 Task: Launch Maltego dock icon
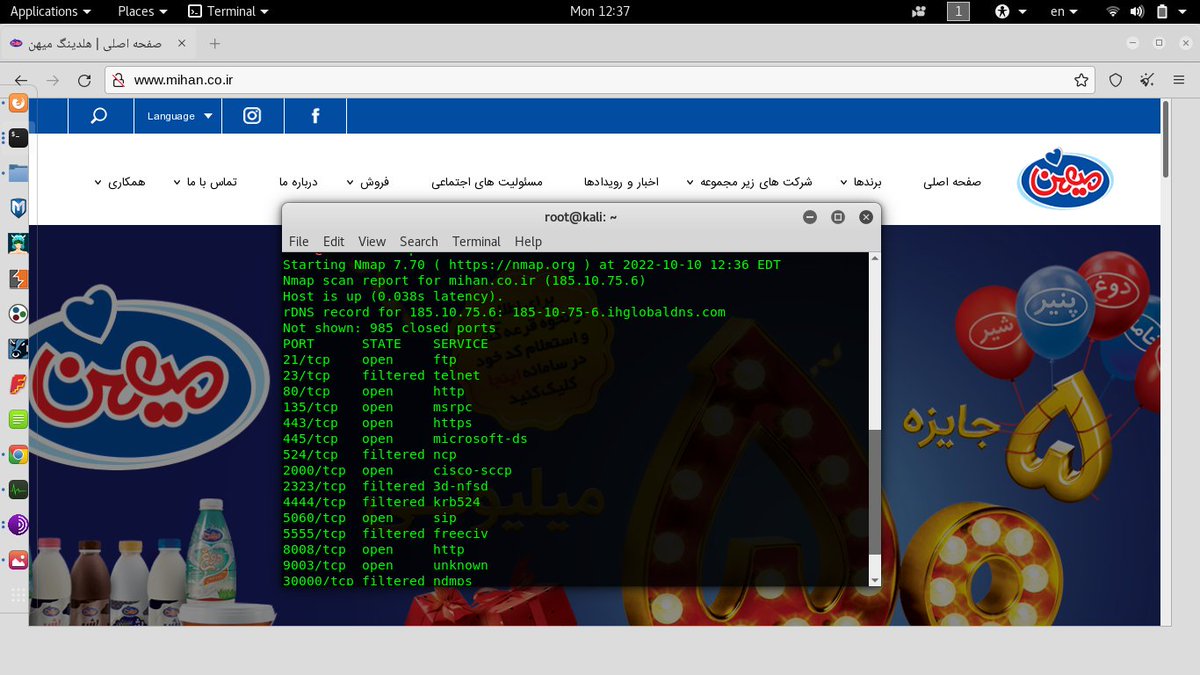(17, 314)
